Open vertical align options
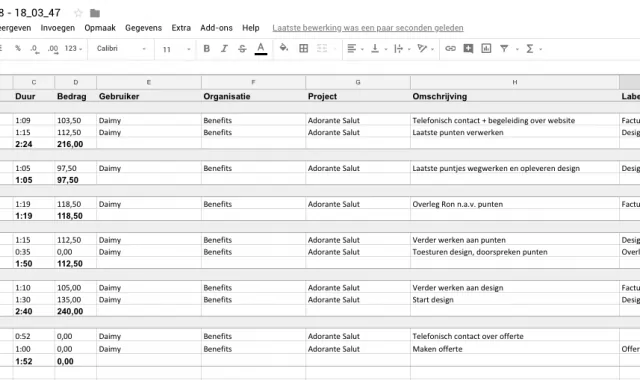Image resolution: width=640 pixels, height=380 pixels. pos(375,49)
